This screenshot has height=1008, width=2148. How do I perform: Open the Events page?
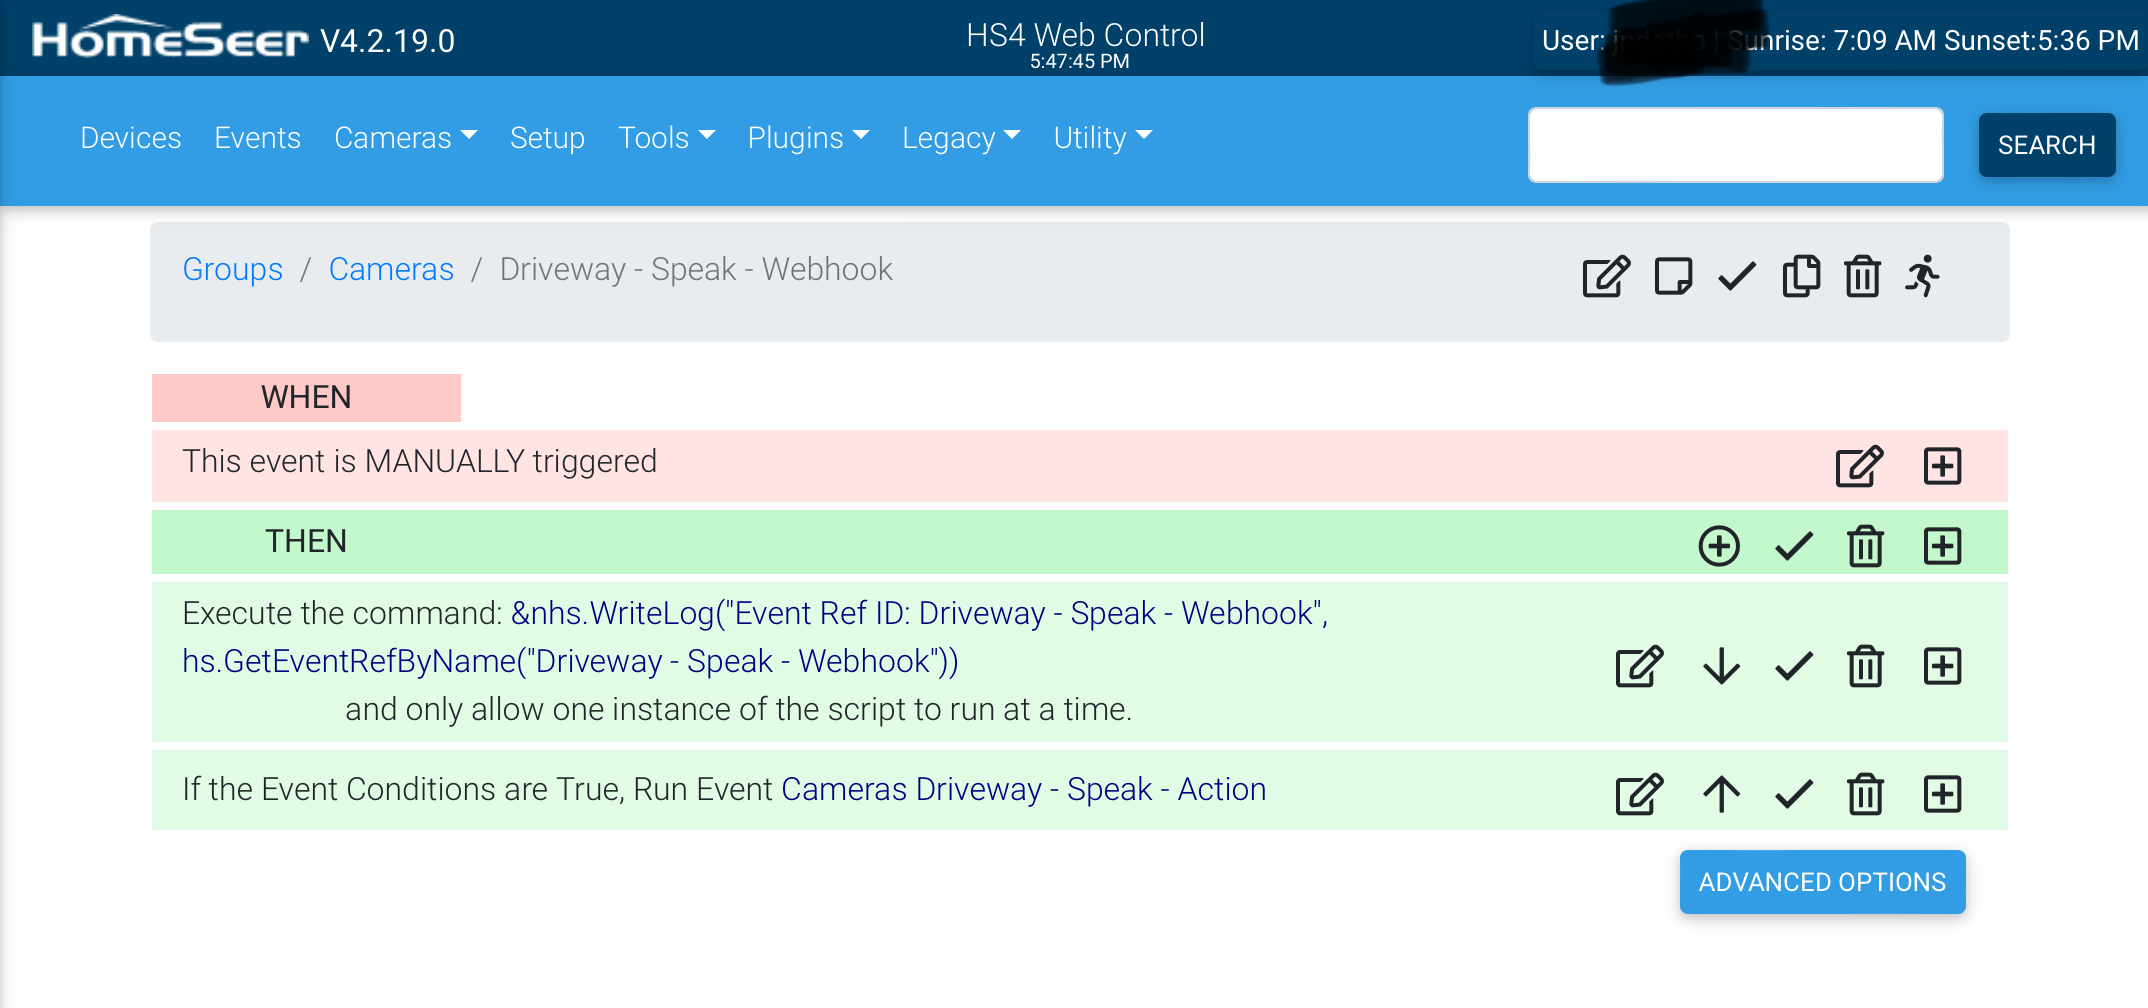[x=257, y=138]
